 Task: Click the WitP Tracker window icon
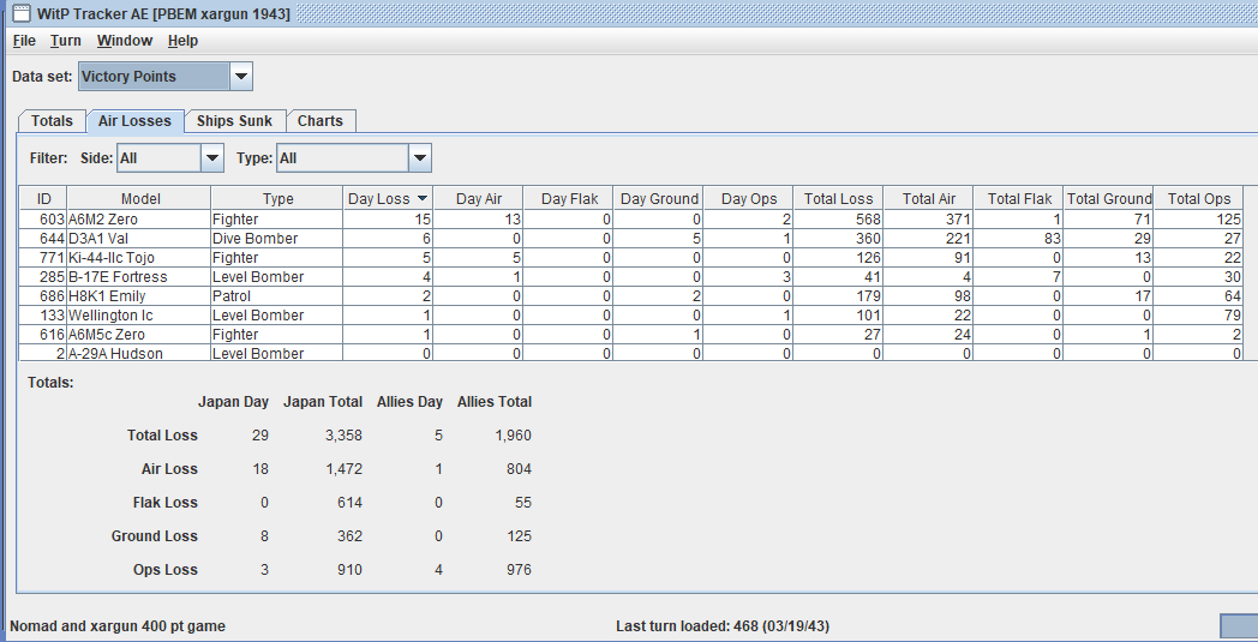pos(21,13)
